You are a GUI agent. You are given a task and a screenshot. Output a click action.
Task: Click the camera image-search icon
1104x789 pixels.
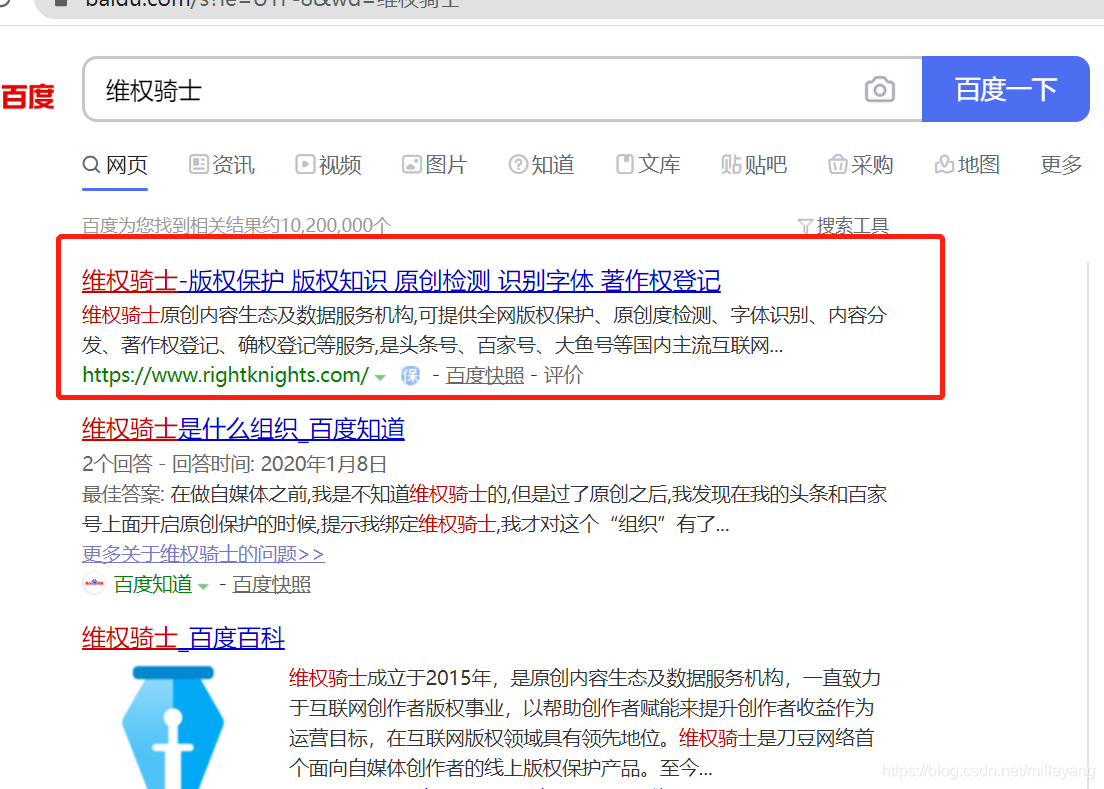pyautogui.click(x=879, y=89)
